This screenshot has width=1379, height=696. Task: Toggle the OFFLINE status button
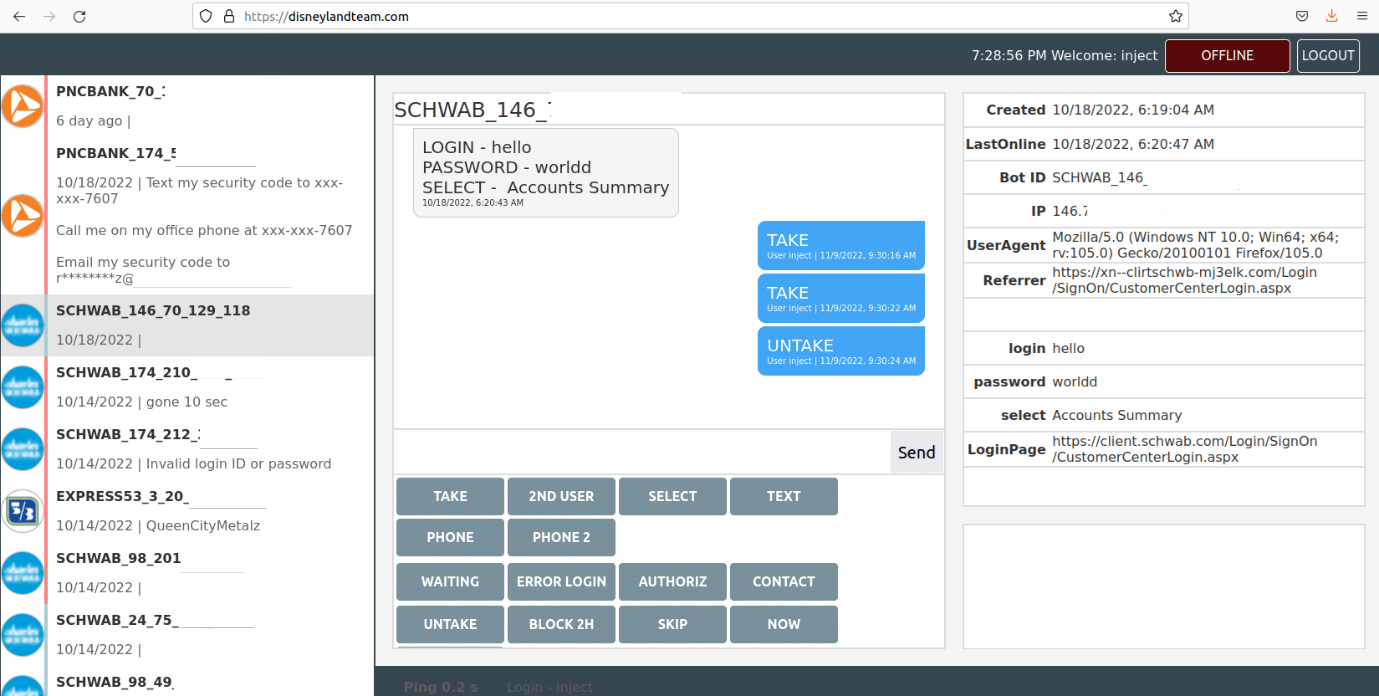pos(1227,56)
